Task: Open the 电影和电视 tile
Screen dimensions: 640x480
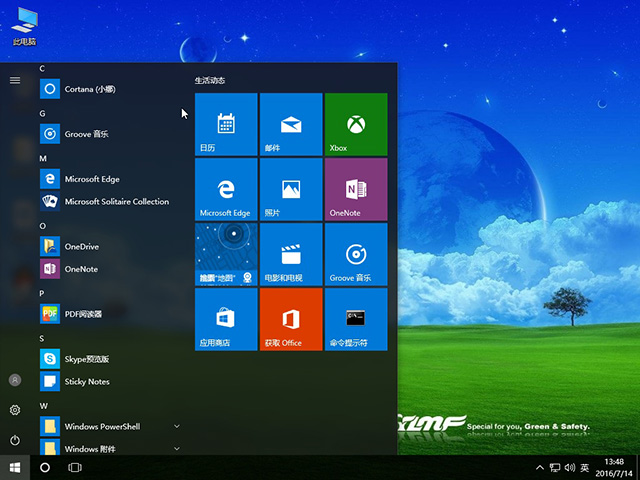Action: (x=291, y=254)
